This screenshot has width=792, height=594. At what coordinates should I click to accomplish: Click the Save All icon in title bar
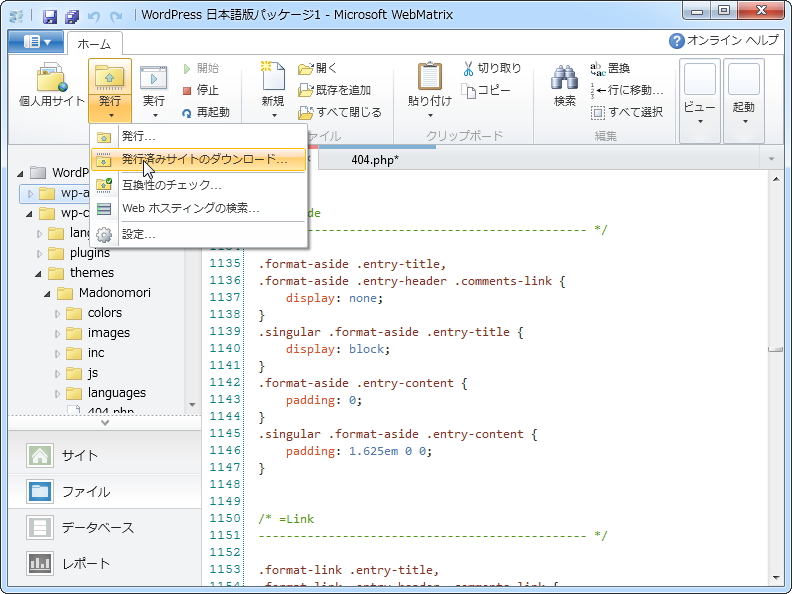click(x=72, y=16)
